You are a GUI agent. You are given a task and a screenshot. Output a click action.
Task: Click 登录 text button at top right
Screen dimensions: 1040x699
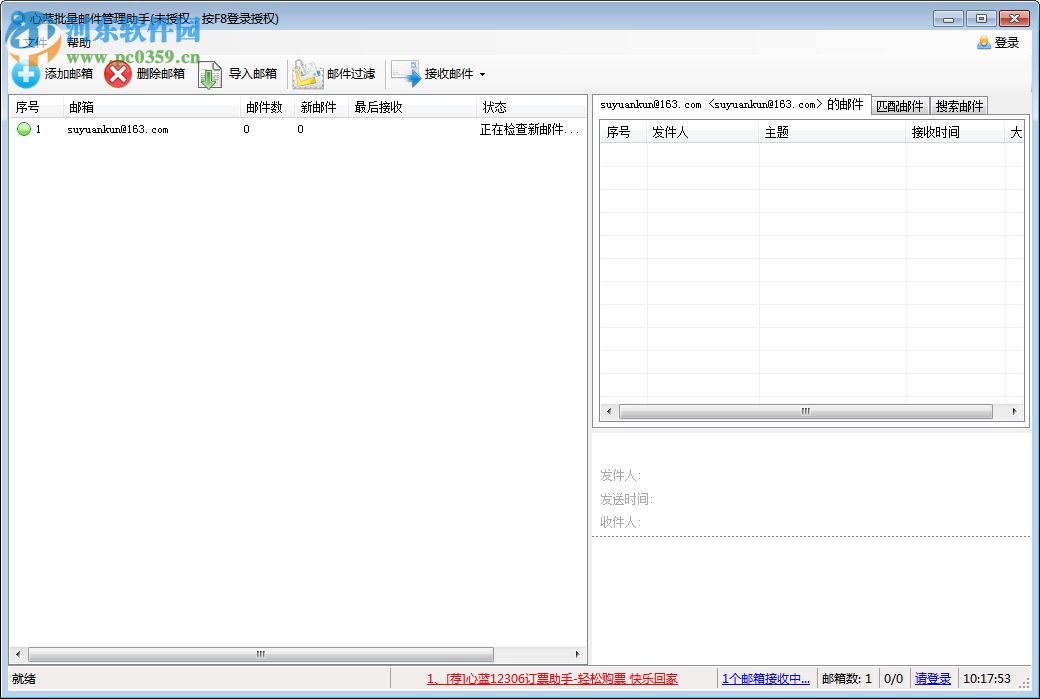tap(1007, 43)
